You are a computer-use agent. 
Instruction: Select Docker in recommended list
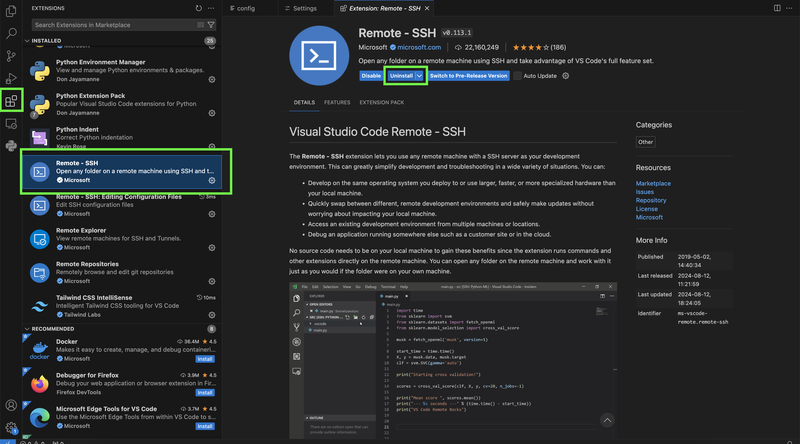click(122, 350)
